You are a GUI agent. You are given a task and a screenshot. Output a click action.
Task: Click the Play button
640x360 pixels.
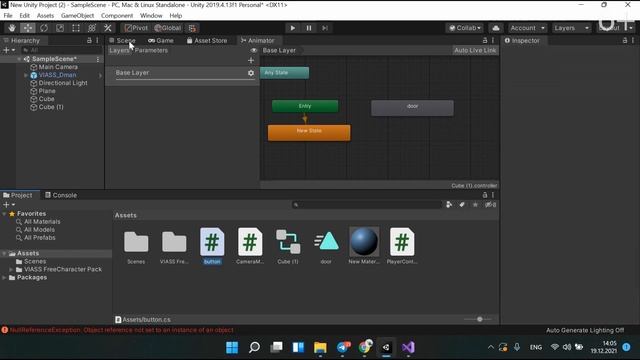click(x=292, y=28)
